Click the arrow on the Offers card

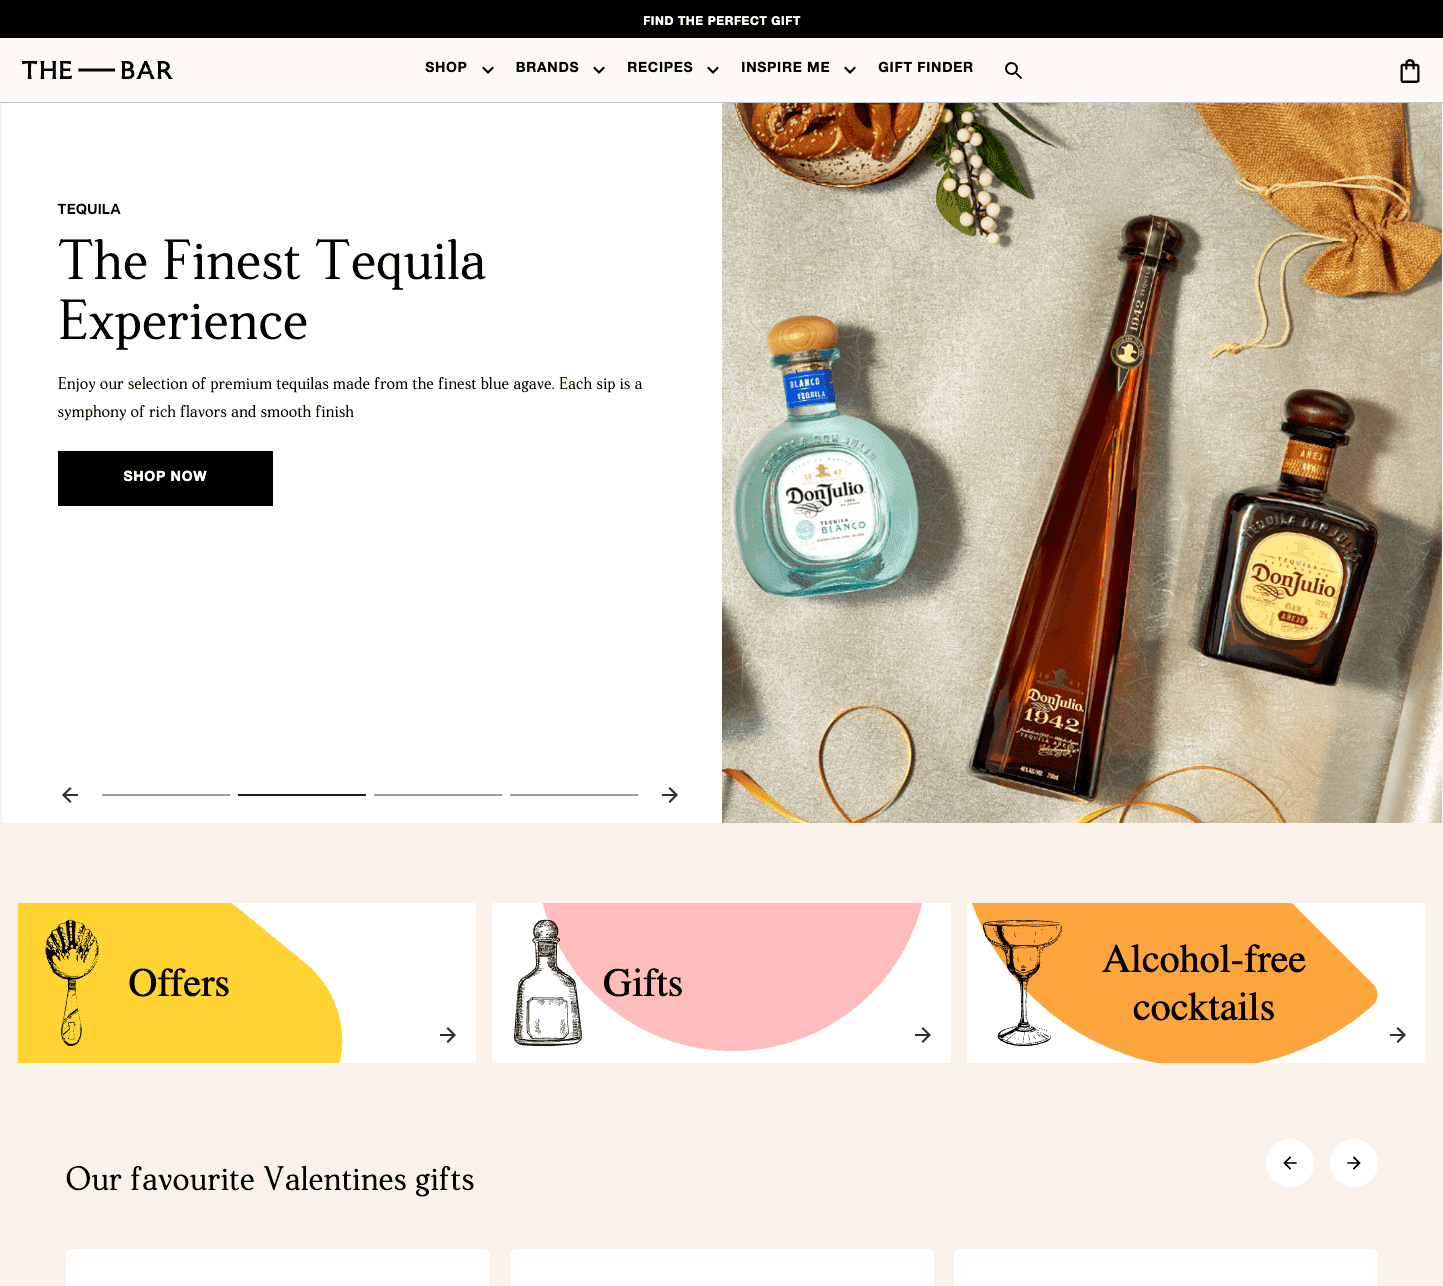[448, 1035]
